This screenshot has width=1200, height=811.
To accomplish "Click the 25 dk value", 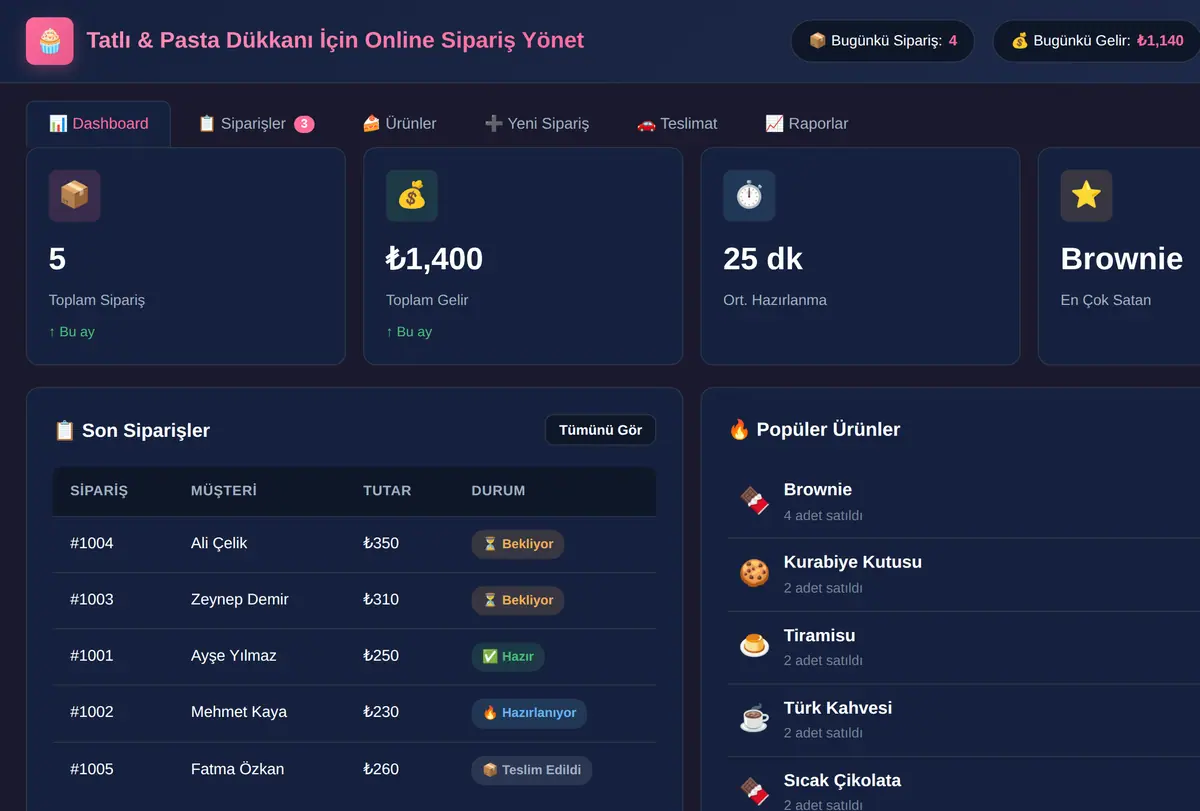I will 763,259.
